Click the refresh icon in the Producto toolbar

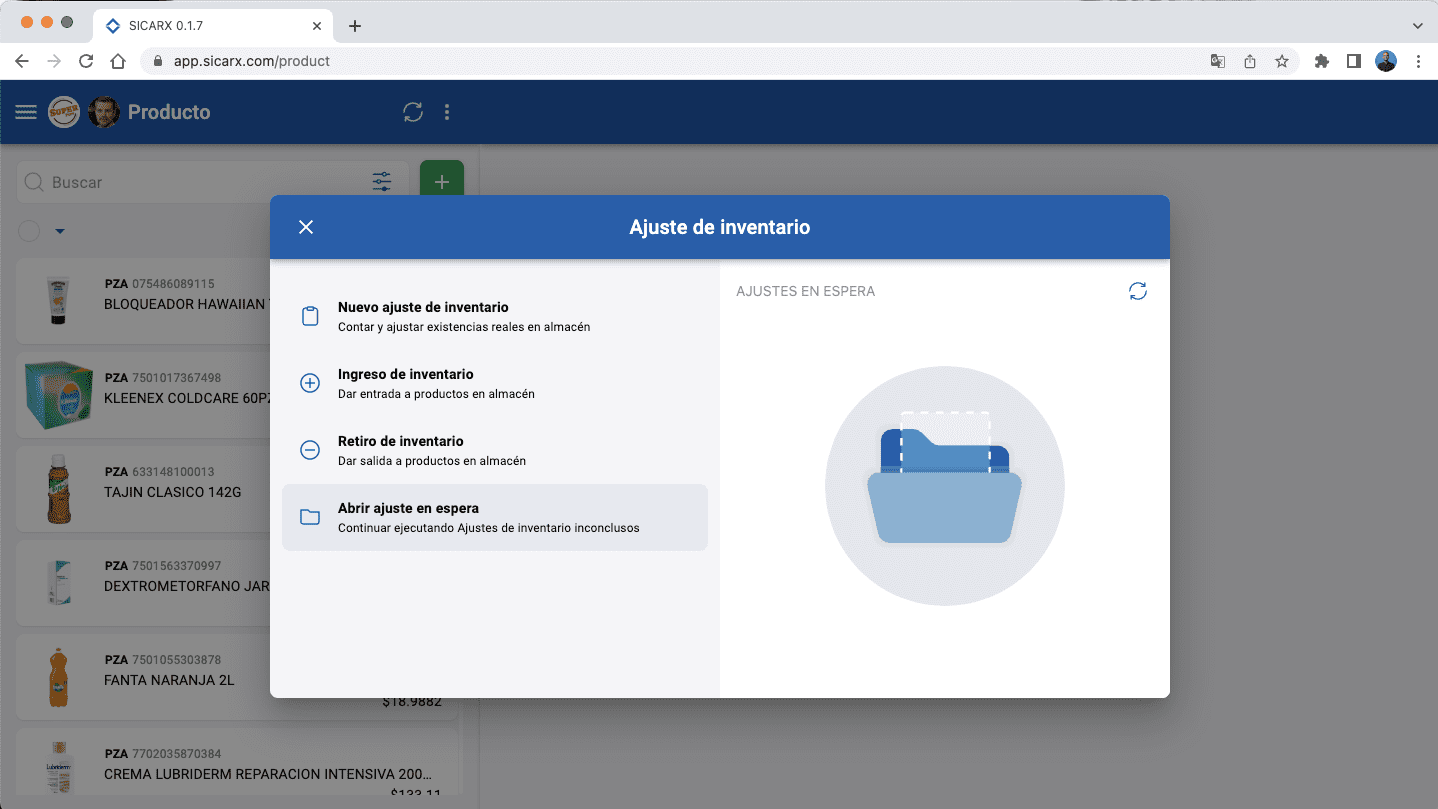pyautogui.click(x=412, y=112)
